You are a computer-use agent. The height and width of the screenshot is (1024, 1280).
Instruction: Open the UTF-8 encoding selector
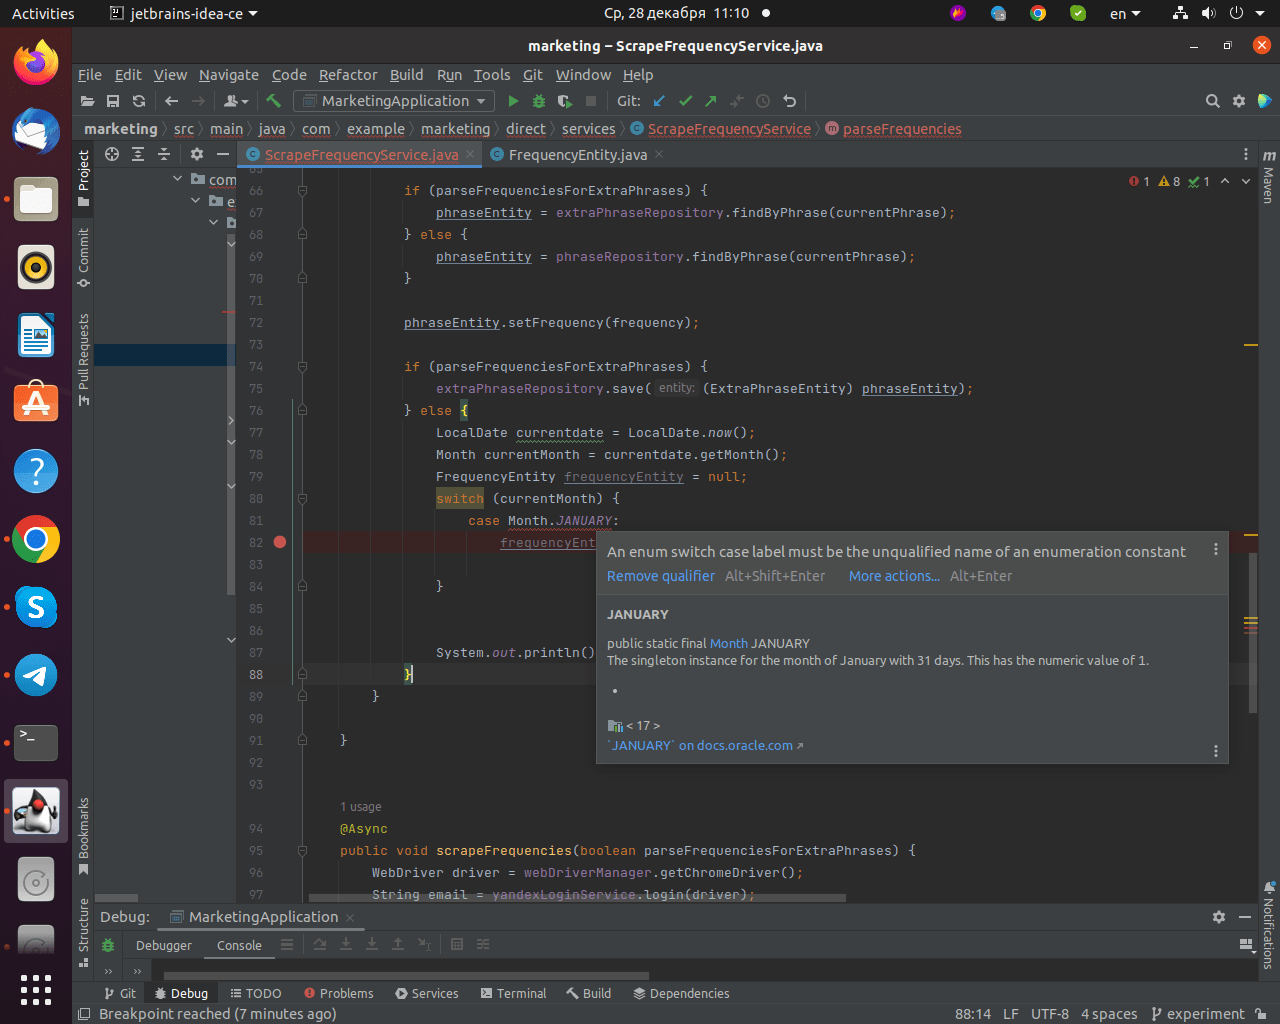pos(1050,1013)
